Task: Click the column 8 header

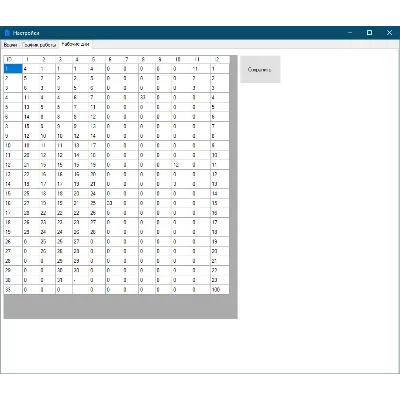Action: pyautogui.click(x=147, y=59)
